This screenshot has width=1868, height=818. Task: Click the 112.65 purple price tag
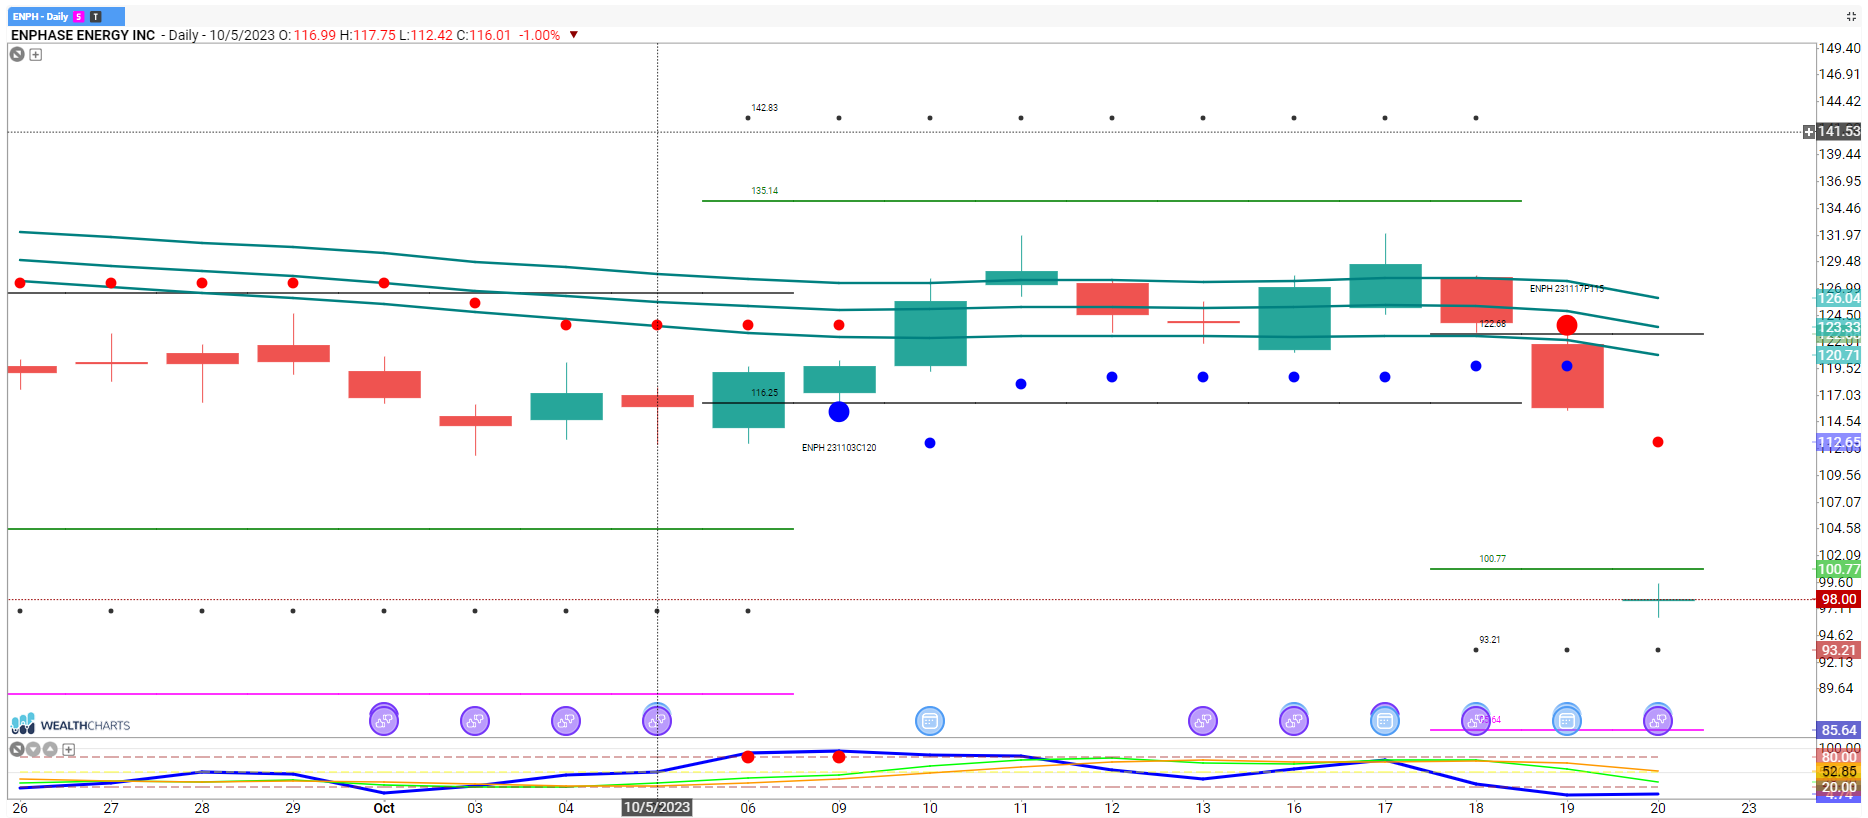[1839, 442]
